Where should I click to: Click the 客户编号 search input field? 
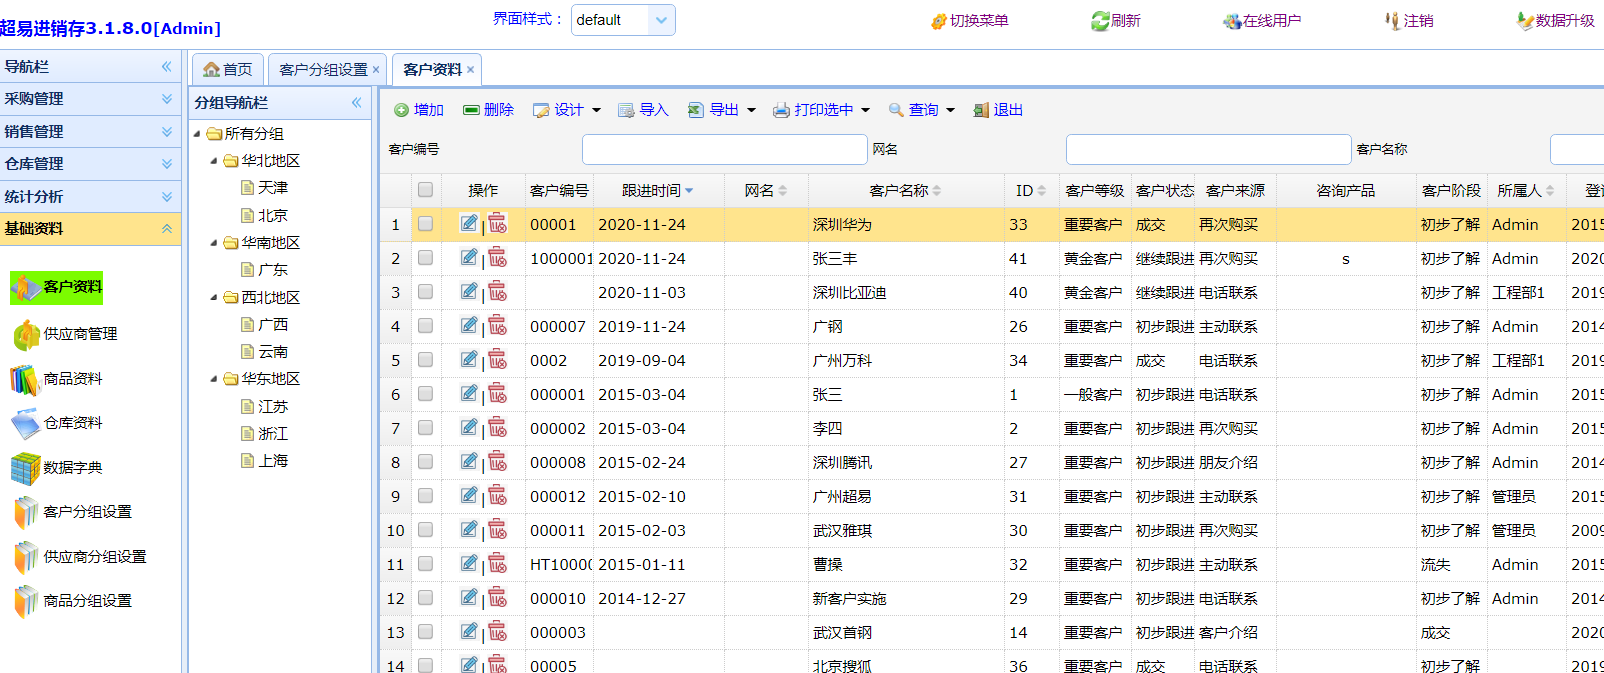point(724,150)
